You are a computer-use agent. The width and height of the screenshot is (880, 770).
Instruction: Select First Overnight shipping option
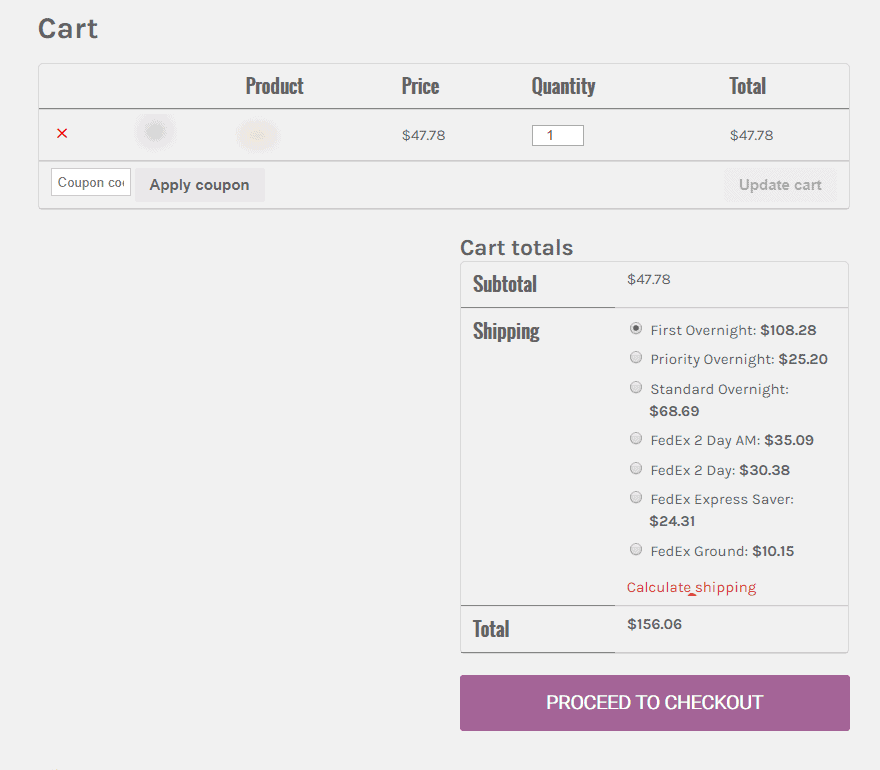636,328
